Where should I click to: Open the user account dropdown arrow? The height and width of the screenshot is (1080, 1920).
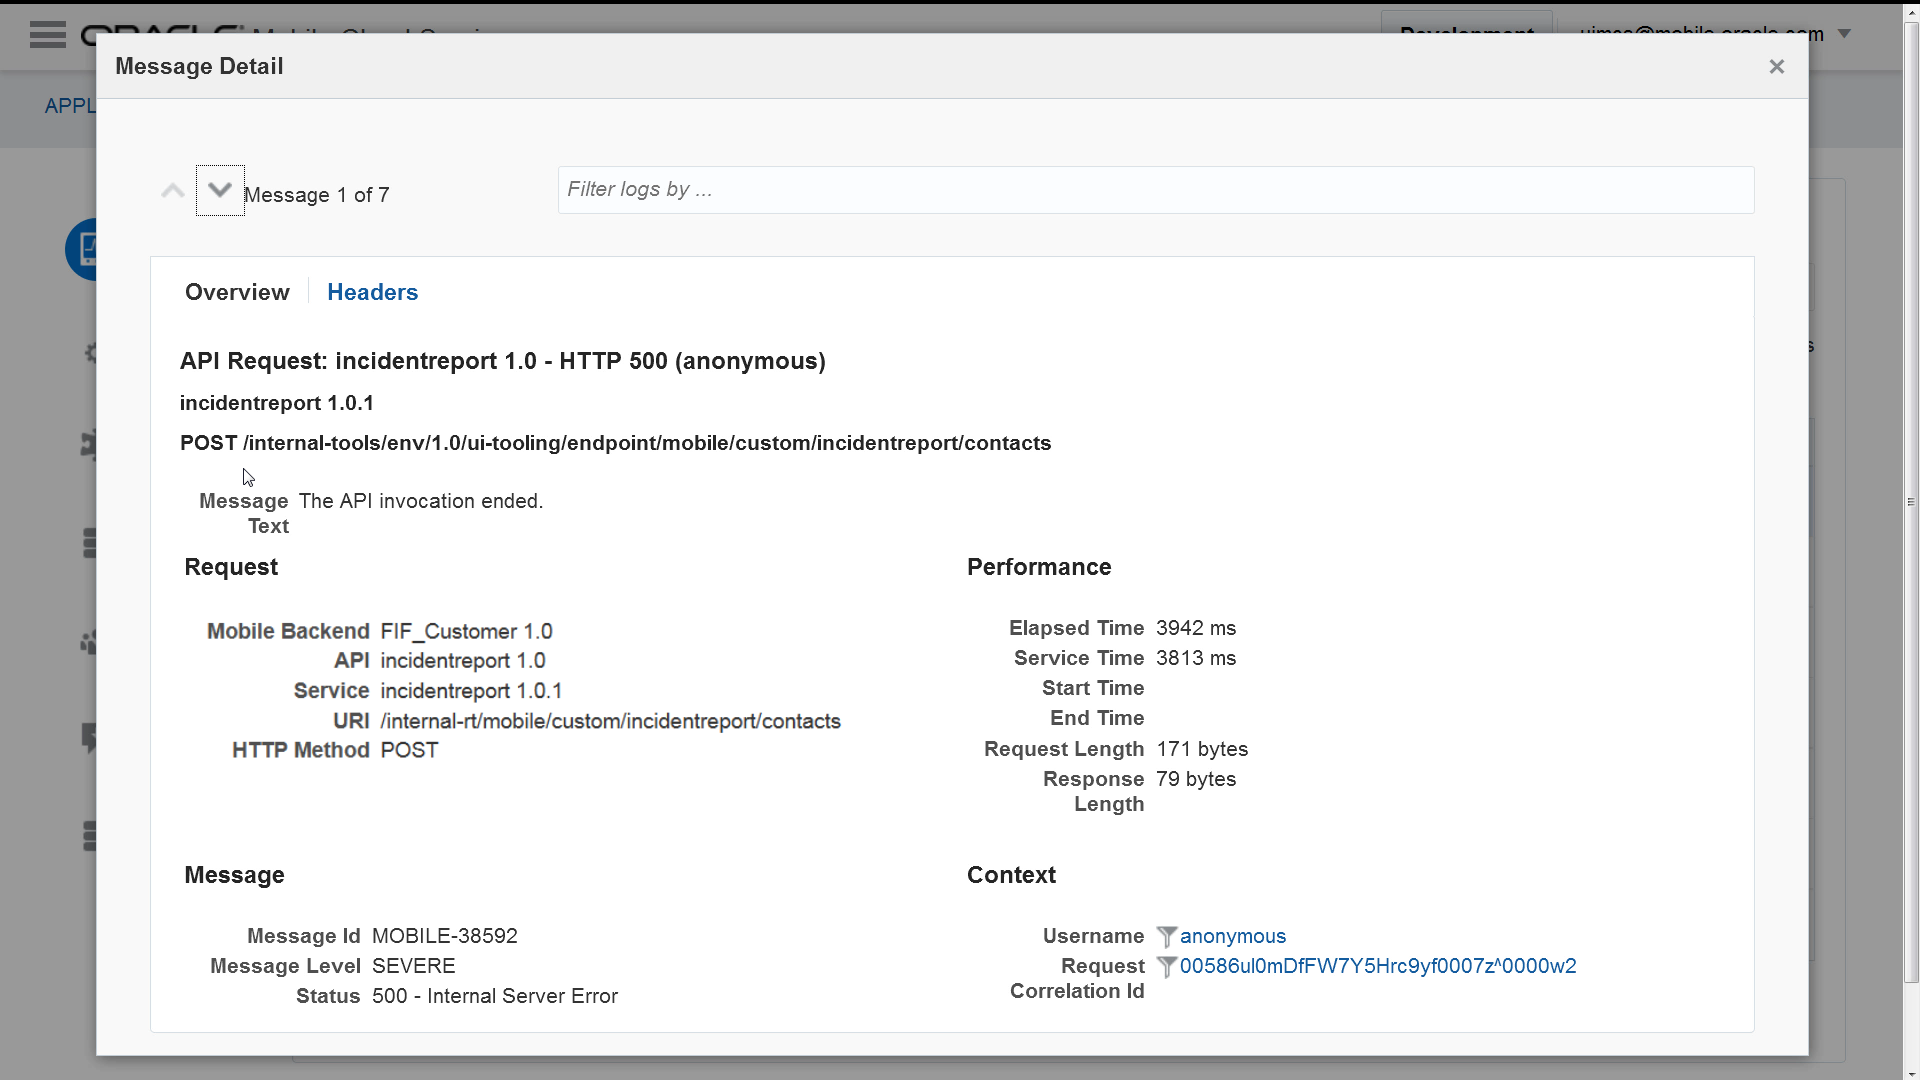pos(1845,34)
